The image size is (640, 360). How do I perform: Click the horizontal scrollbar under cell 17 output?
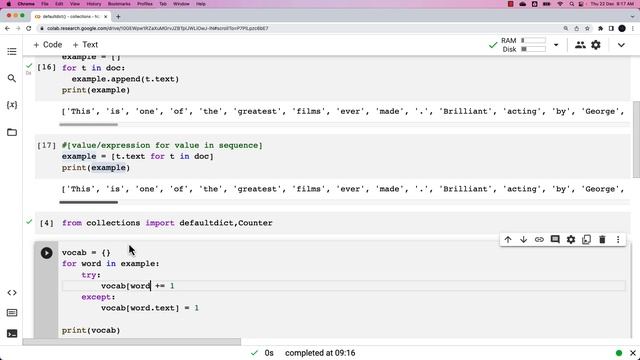pyautogui.click(x=89, y=202)
